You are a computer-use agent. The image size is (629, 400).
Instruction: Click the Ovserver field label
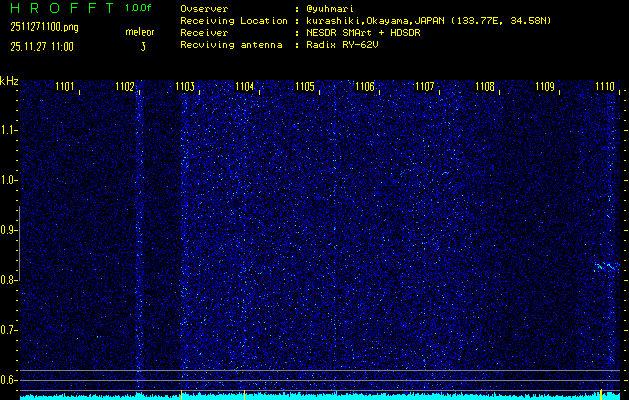point(204,9)
